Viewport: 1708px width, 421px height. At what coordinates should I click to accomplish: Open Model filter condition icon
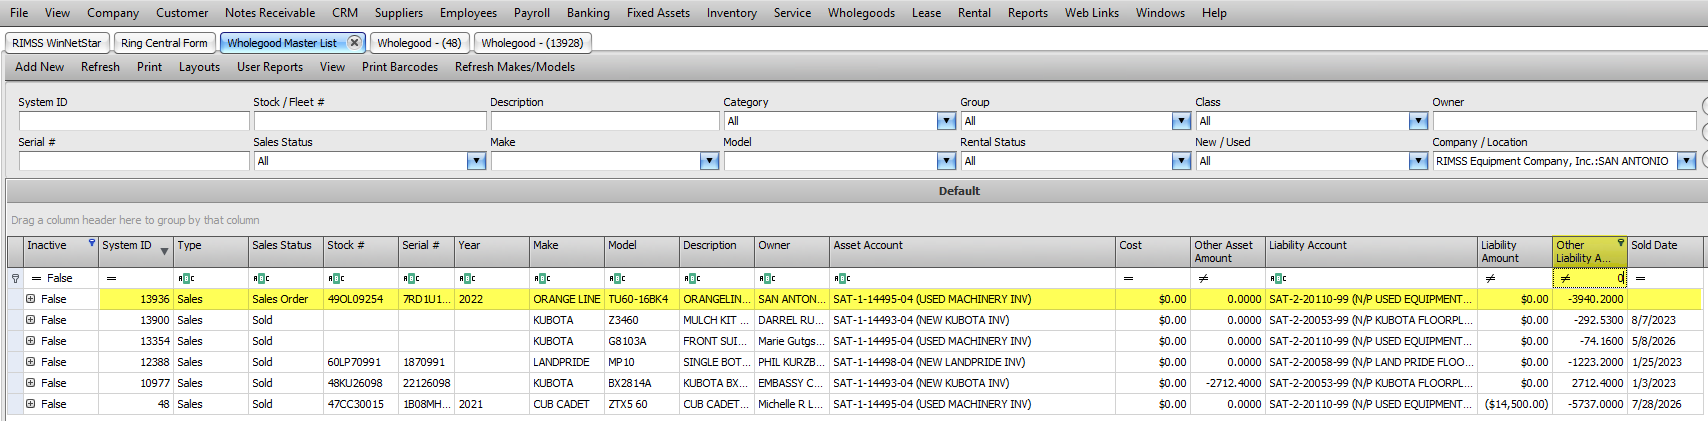tap(617, 279)
